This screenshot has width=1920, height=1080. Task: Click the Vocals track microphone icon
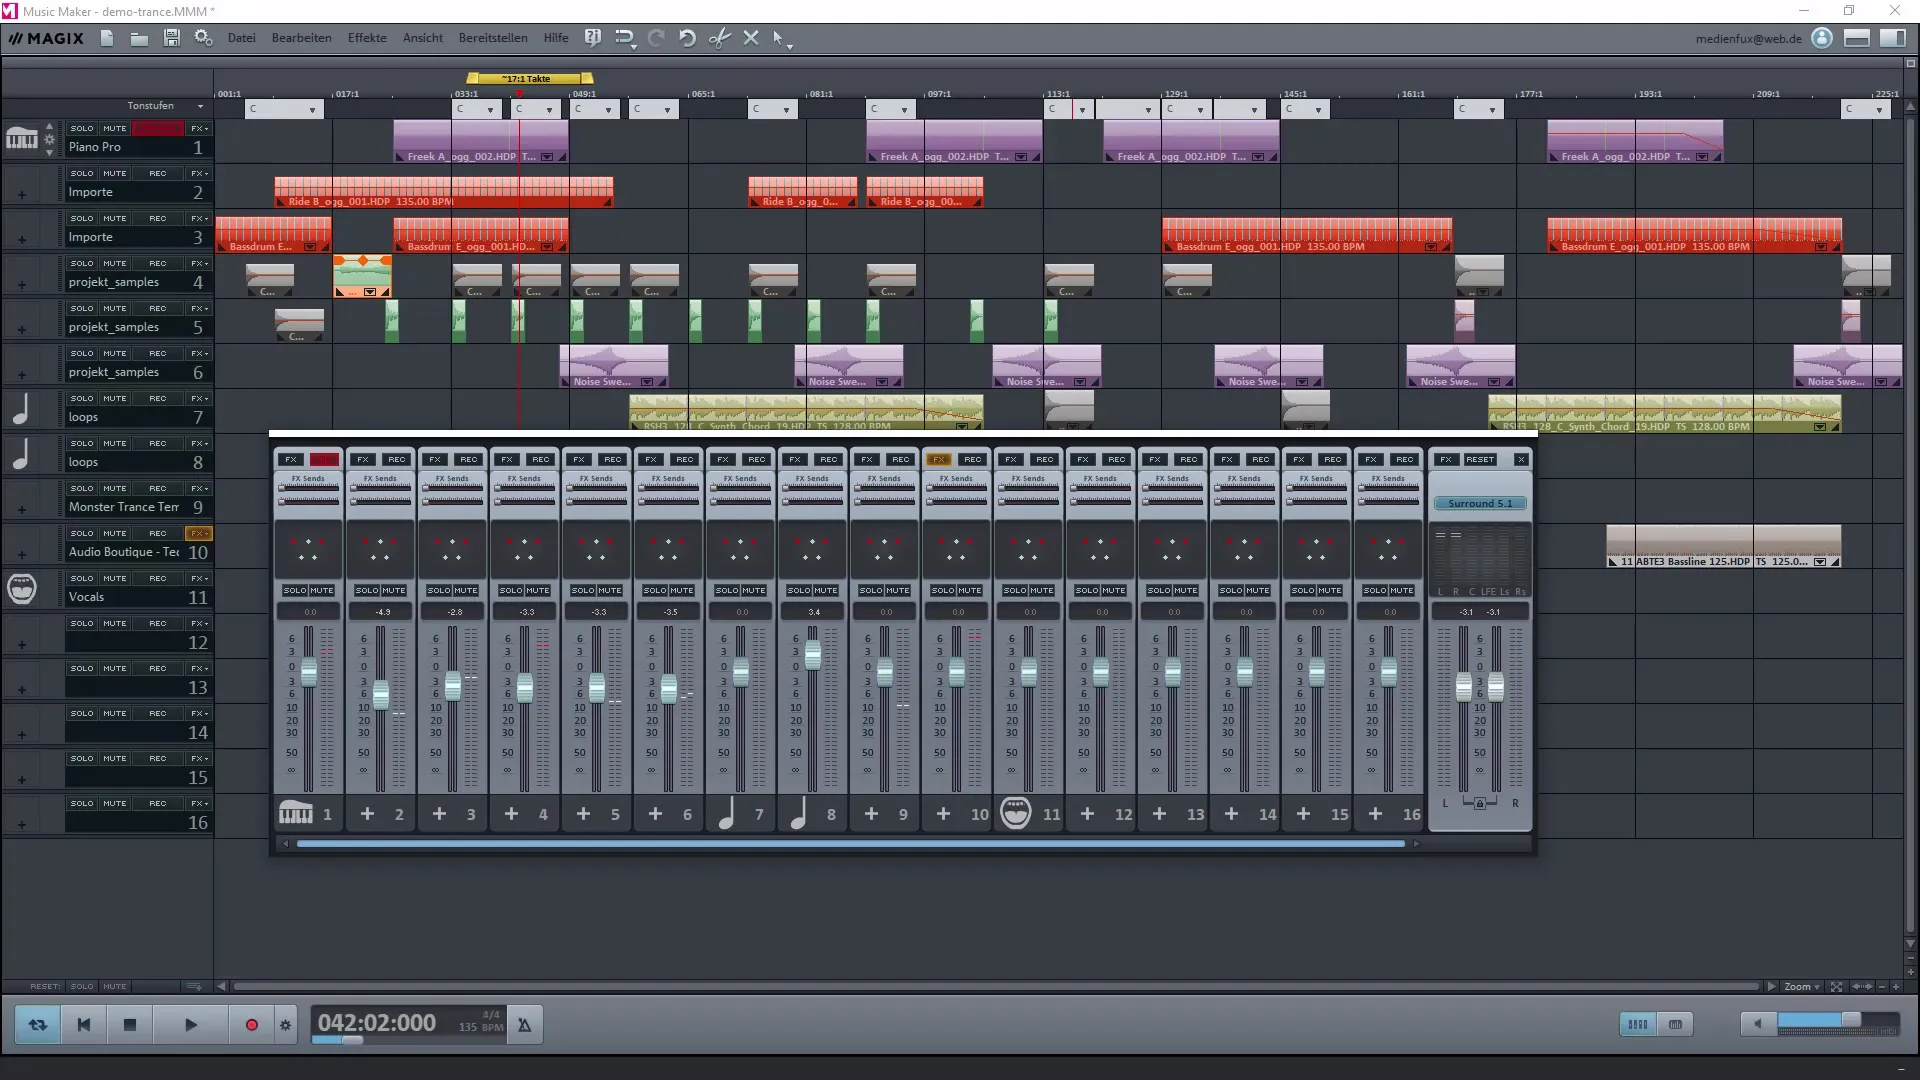tap(21, 589)
